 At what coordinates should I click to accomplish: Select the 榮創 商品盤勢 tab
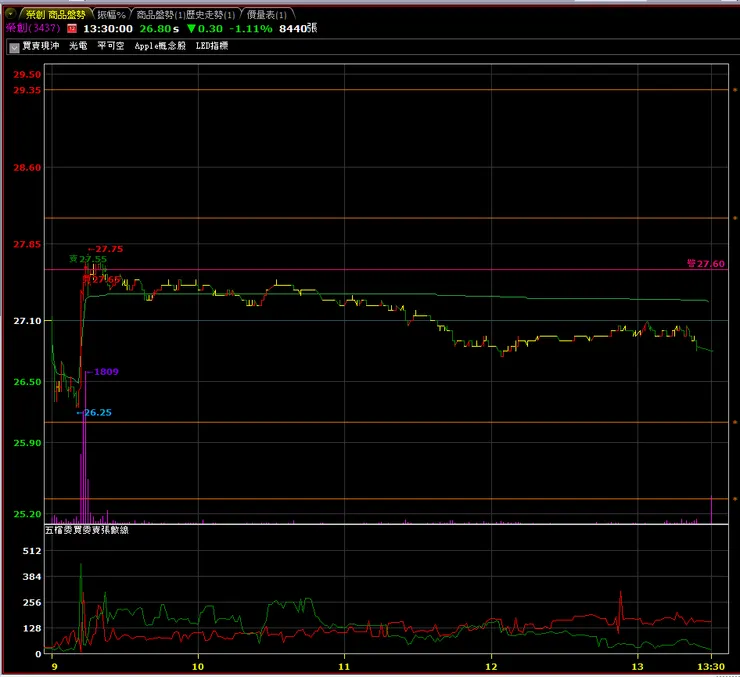coord(56,15)
